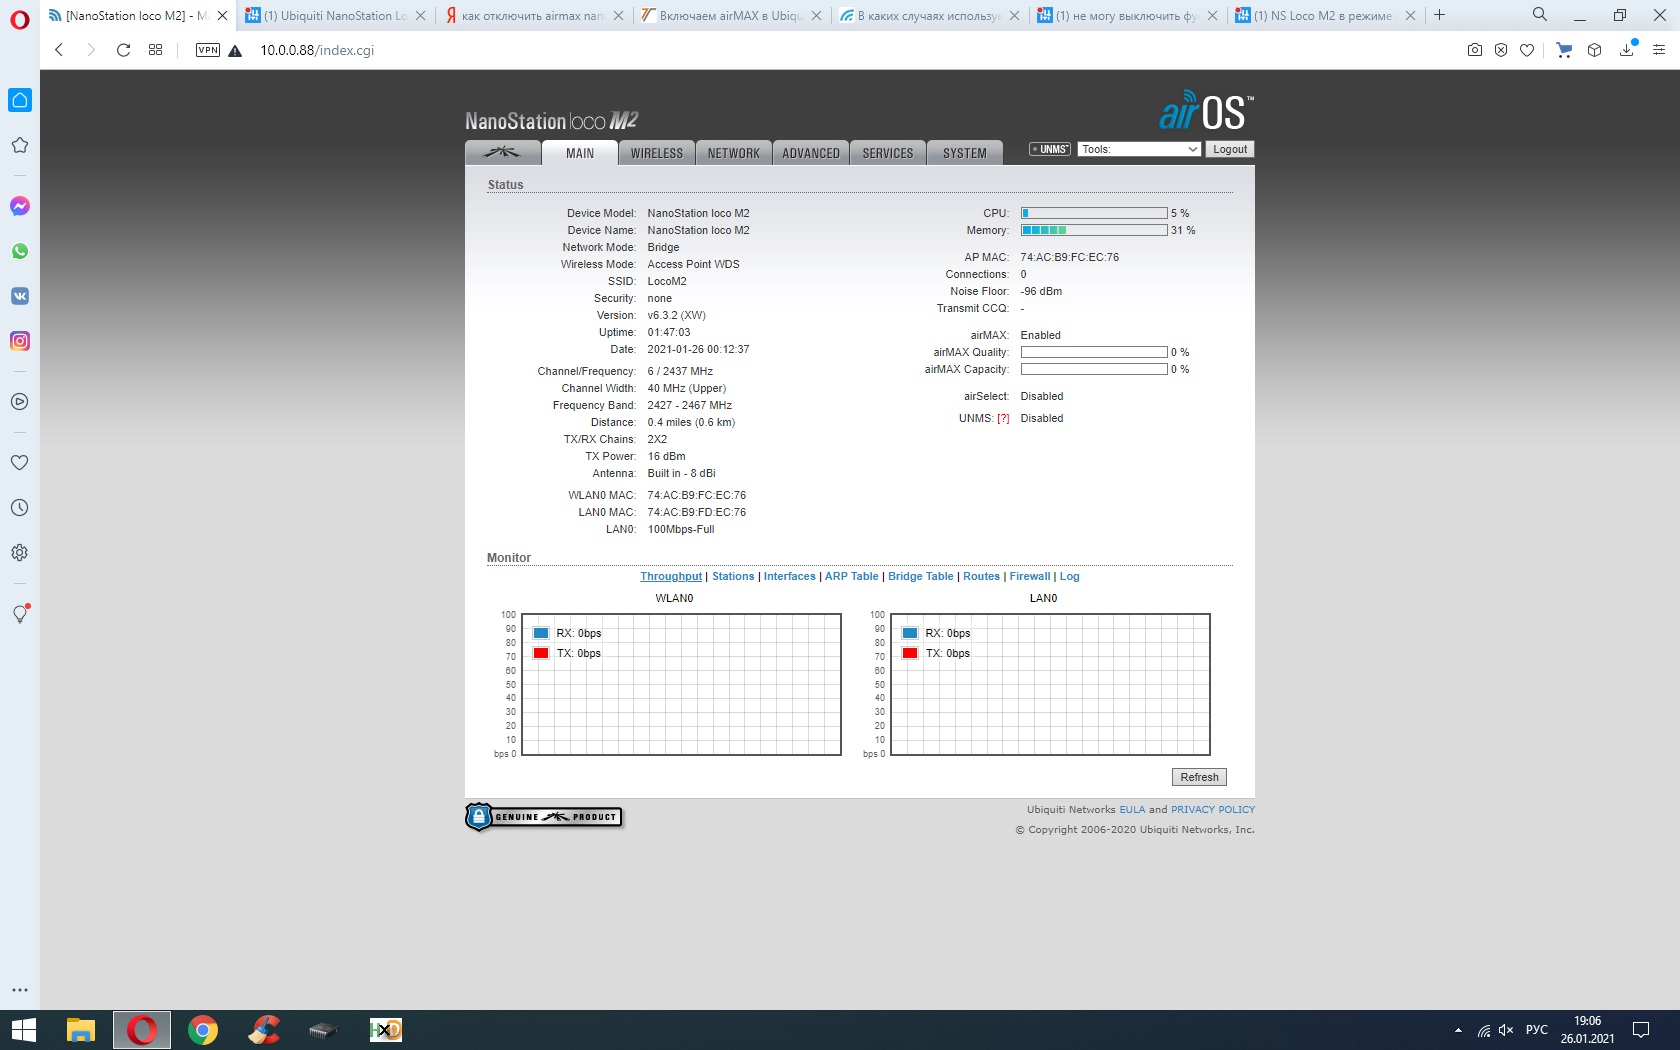Go back to previous page
Image resolution: width=1680 pixels, height=1050 pixels.
click(59, 50)
